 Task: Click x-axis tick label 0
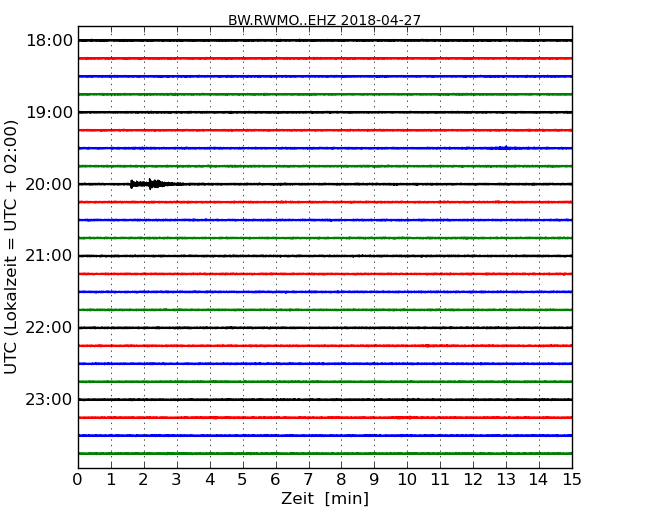click(x=78, y=480)
